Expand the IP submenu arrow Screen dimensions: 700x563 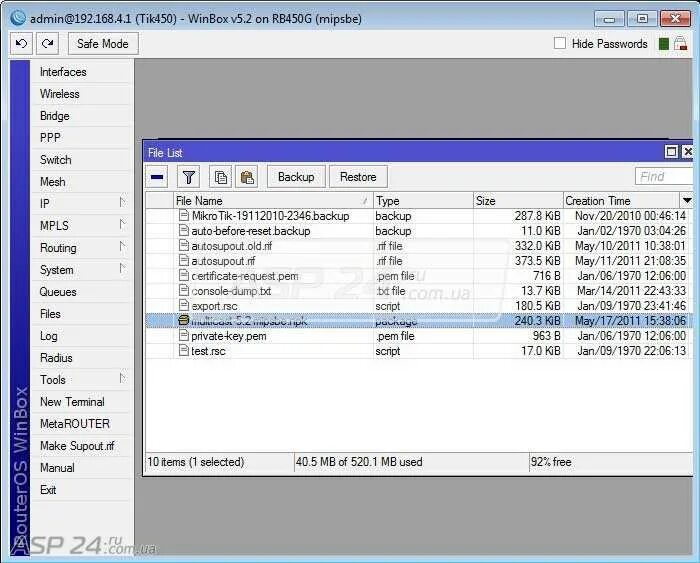pyautogui.click(x=122, y=203)
